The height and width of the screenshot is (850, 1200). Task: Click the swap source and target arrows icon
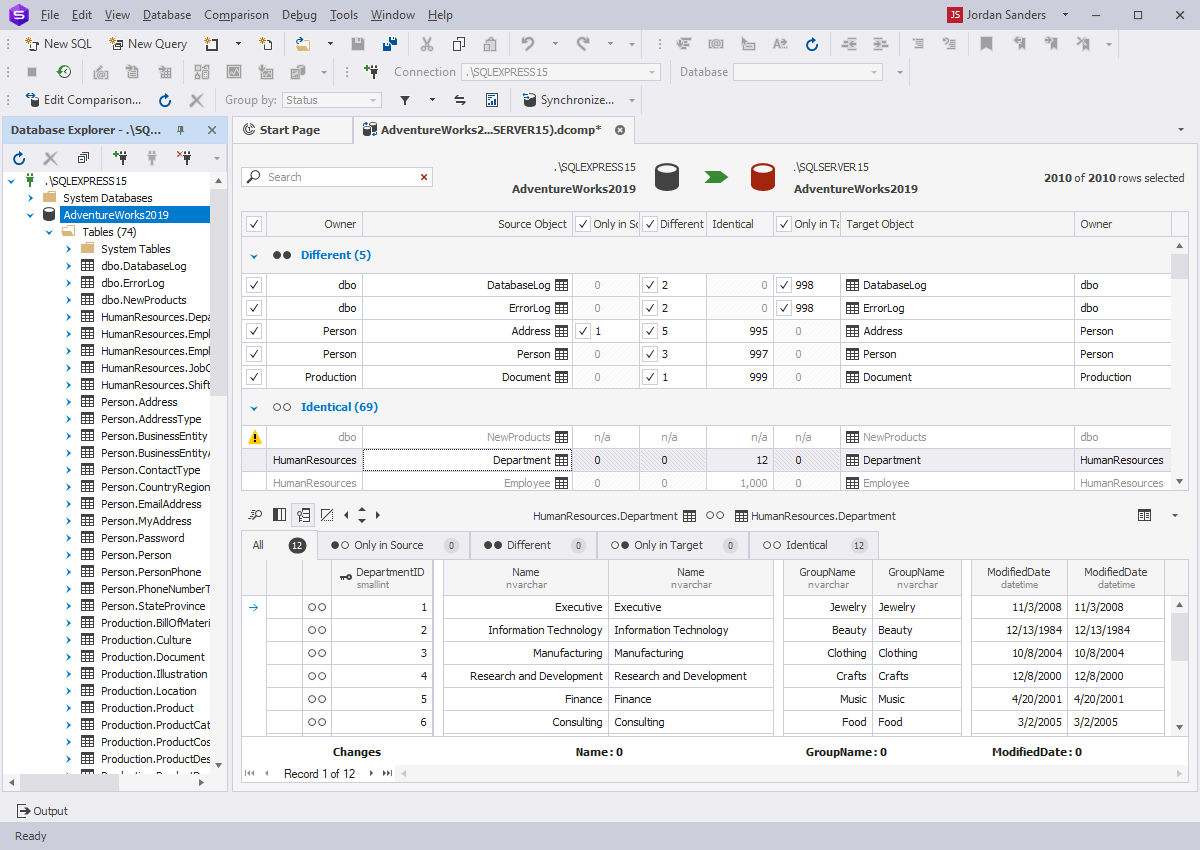click(x=460, y=100)
